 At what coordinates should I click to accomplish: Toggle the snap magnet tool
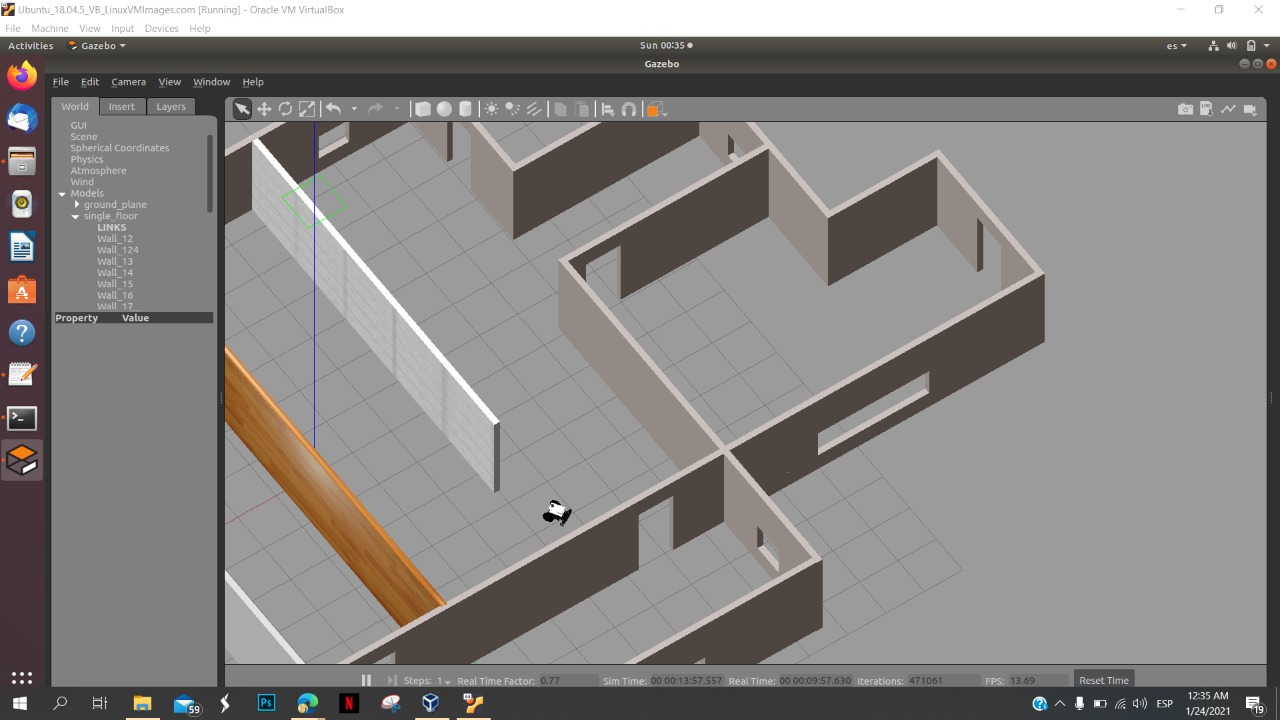click(628, 109)
